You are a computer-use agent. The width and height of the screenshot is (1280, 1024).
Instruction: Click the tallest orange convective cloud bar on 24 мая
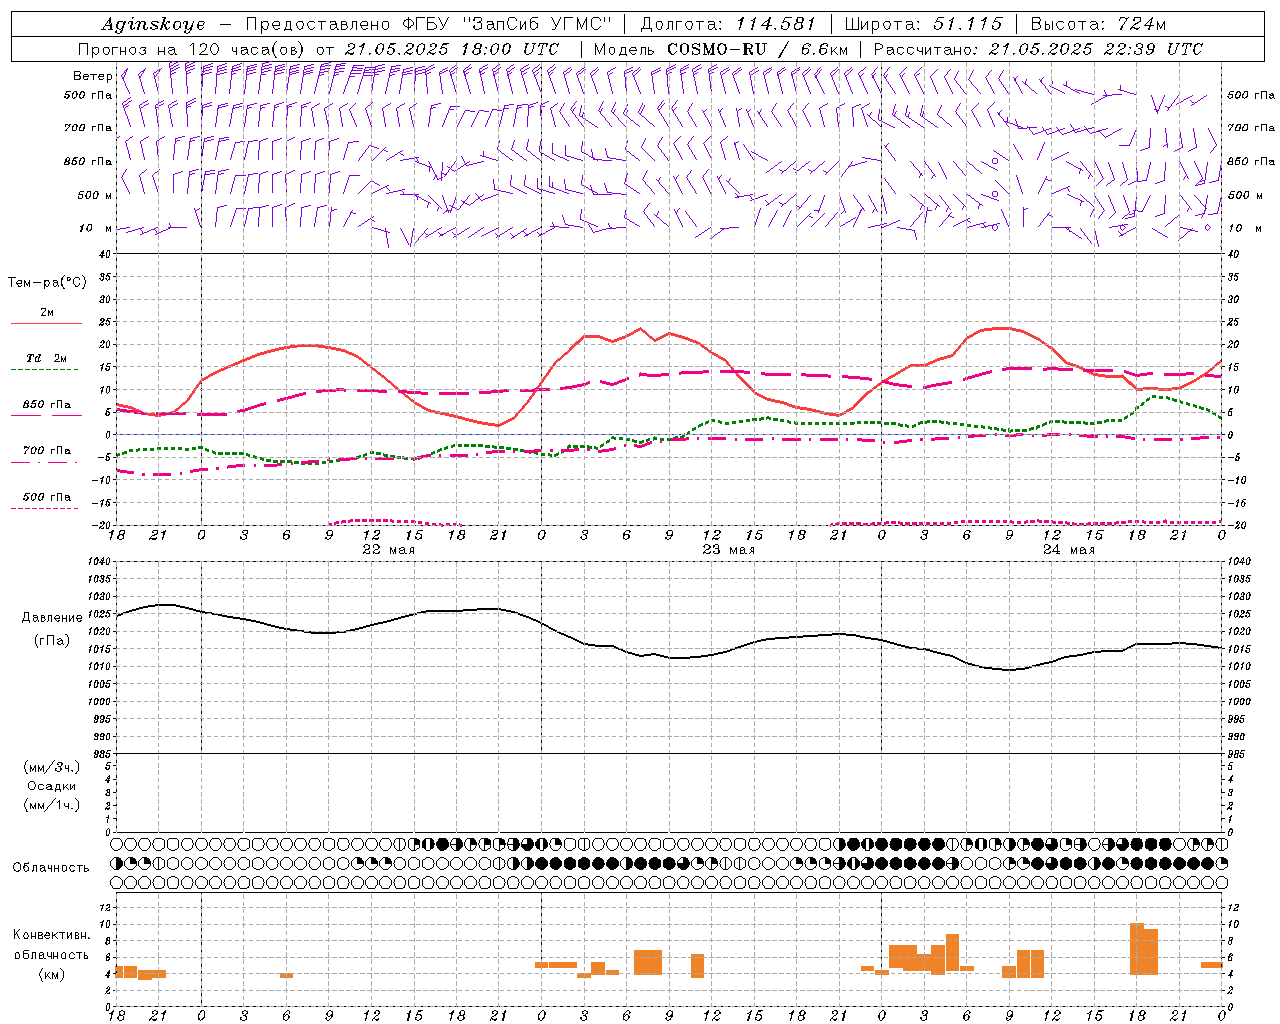pyautogui.click(x=1137, y=949)
